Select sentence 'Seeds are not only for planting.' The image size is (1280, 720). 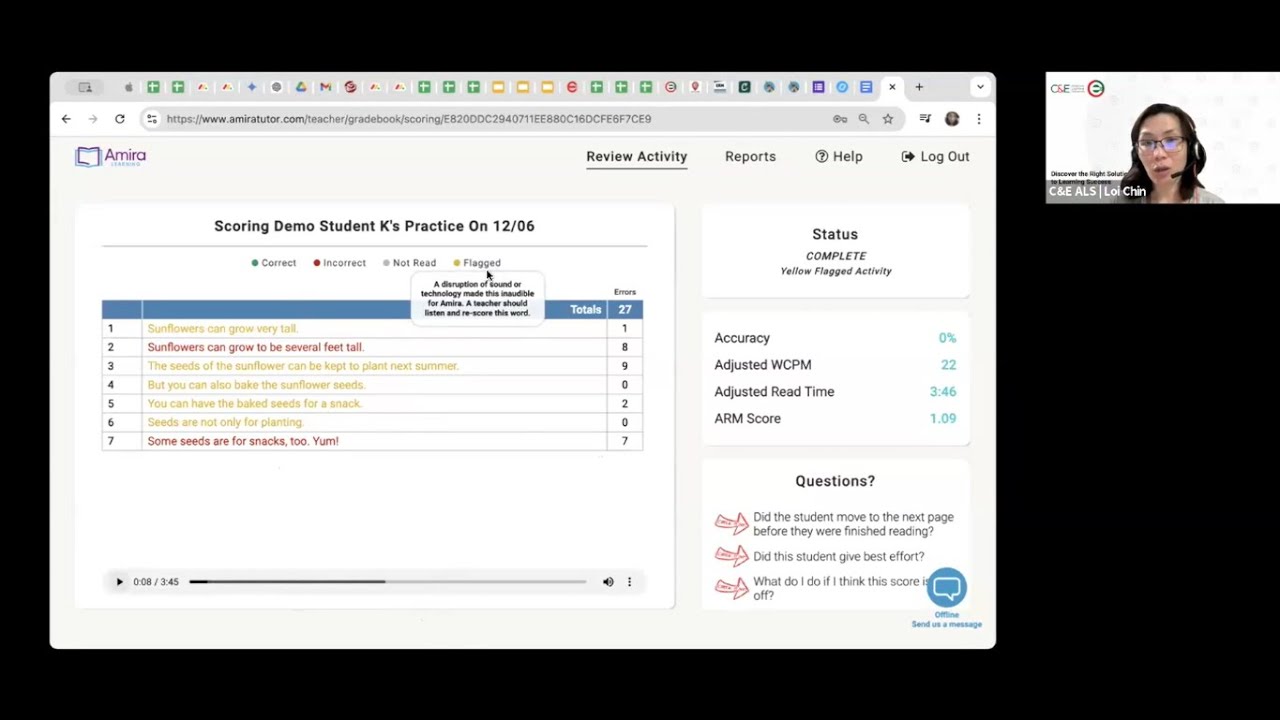pos(225,422)
